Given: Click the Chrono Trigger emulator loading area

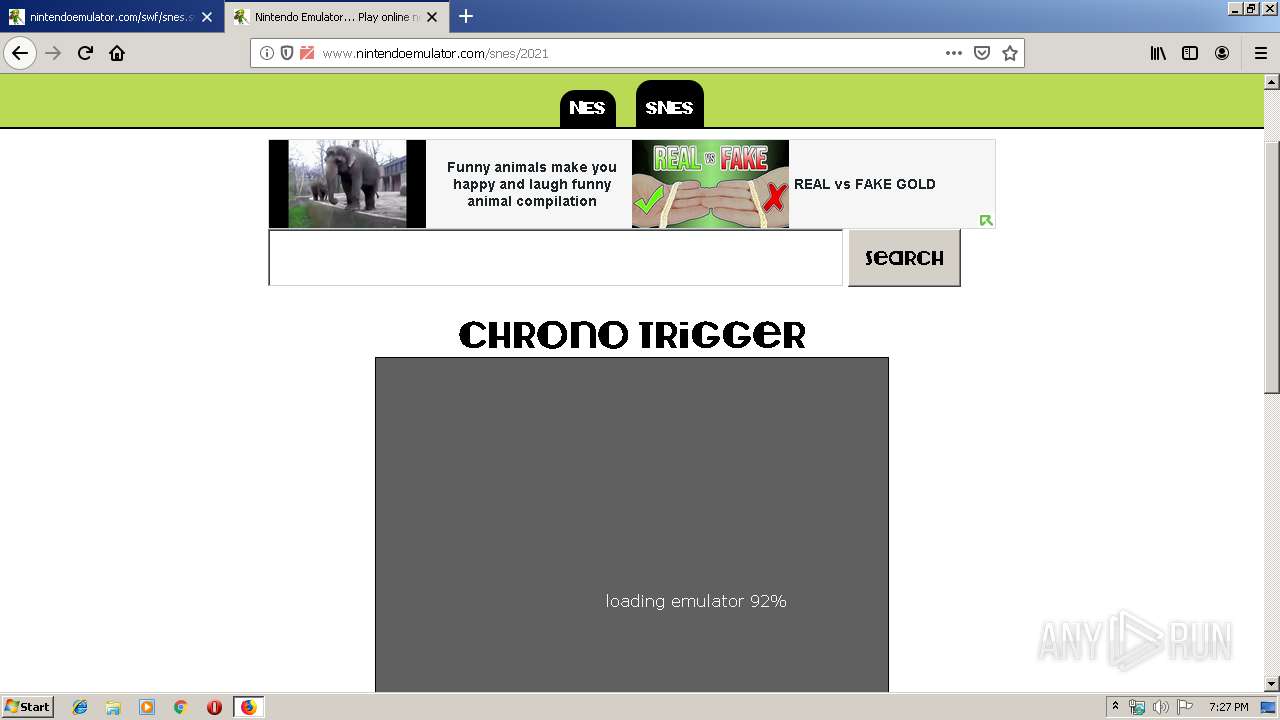Looking at the screenshot, I should (x=632, y=524).
